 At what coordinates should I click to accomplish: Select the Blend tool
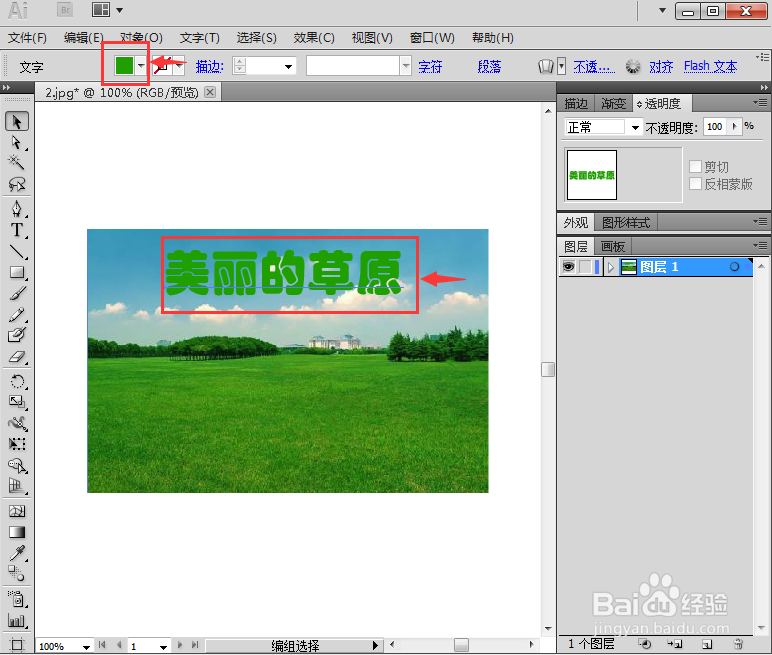click(17, 573)
